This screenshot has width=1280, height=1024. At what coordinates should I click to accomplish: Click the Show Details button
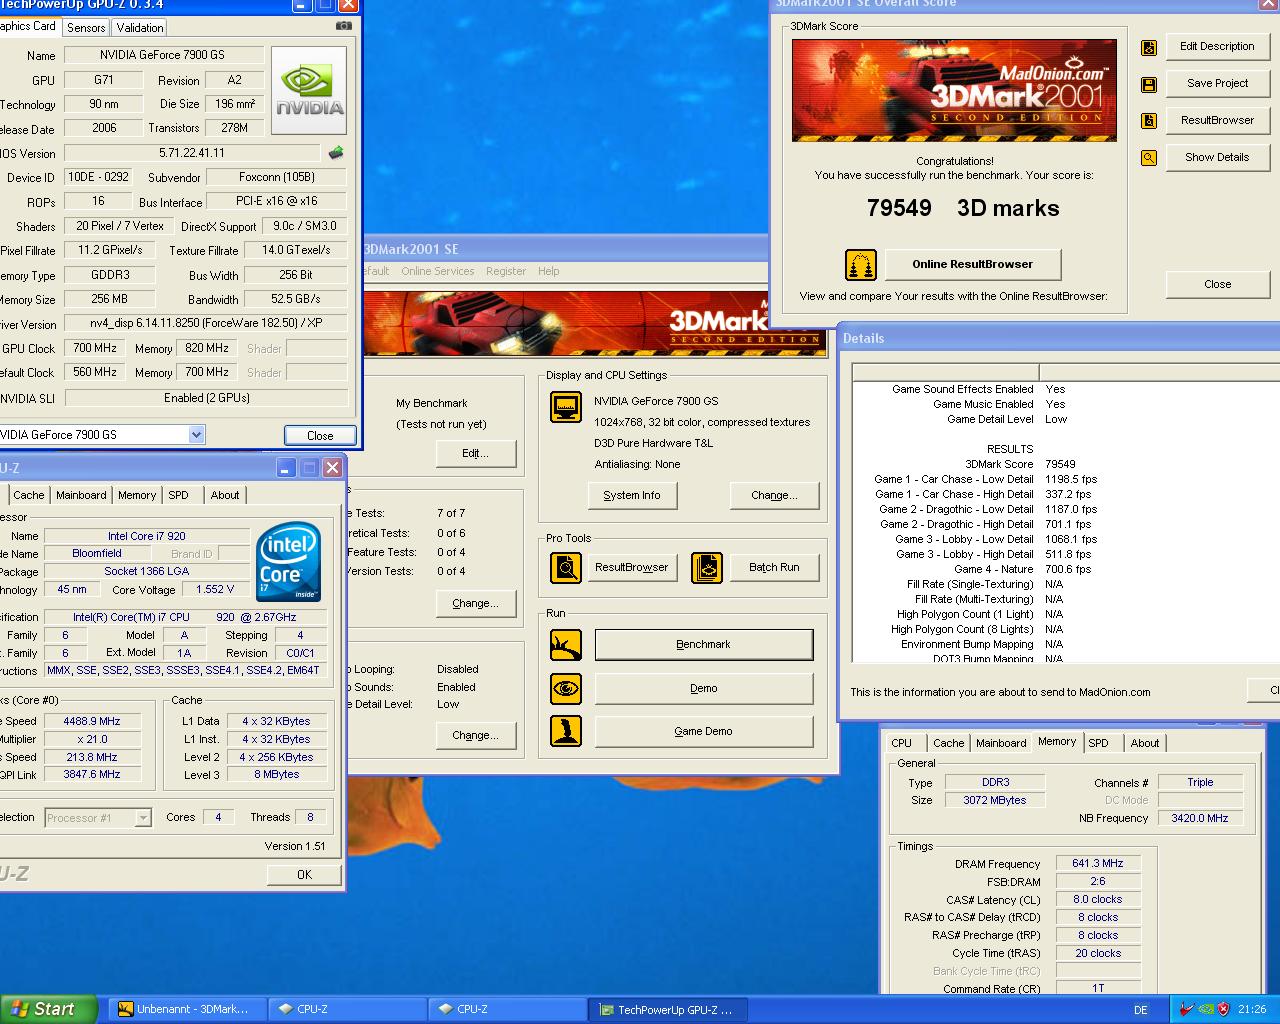point(1217,158)
